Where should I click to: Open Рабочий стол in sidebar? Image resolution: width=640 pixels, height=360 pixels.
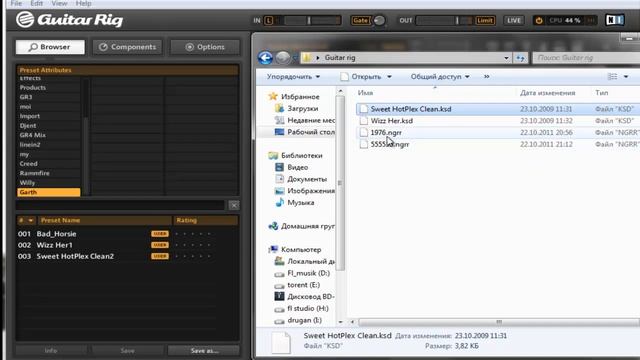(x=304, y=132)
